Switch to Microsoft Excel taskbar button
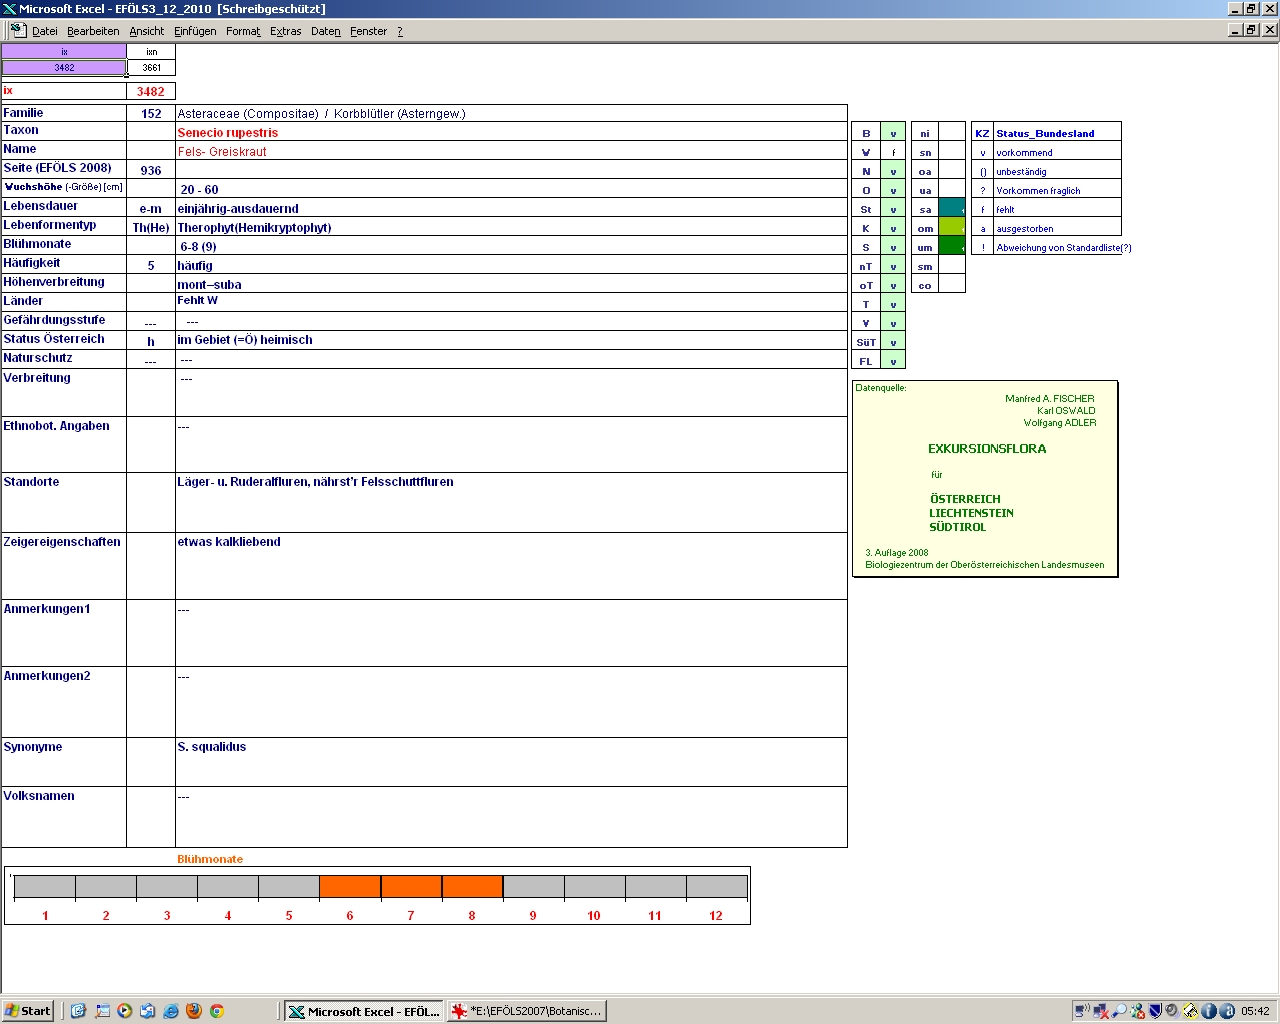This screenshot has height=1024, width=1280. [364, 1011]
